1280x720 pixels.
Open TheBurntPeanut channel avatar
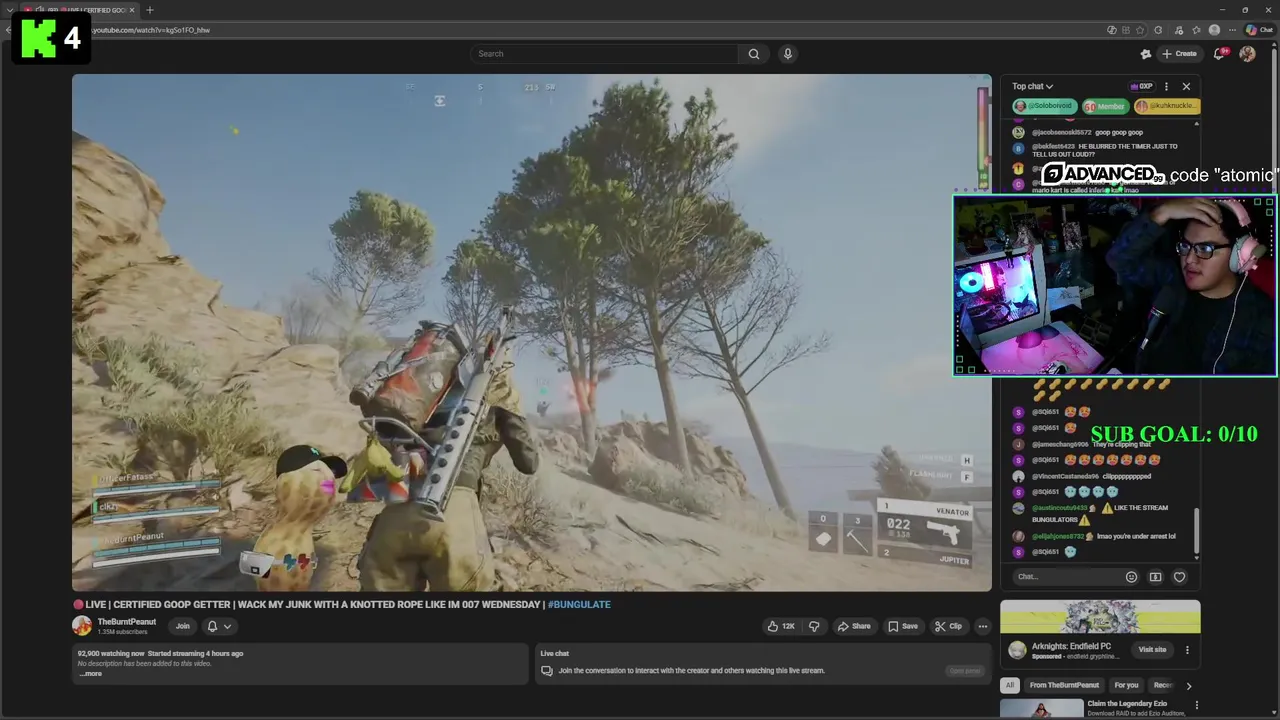click(82, 626)
